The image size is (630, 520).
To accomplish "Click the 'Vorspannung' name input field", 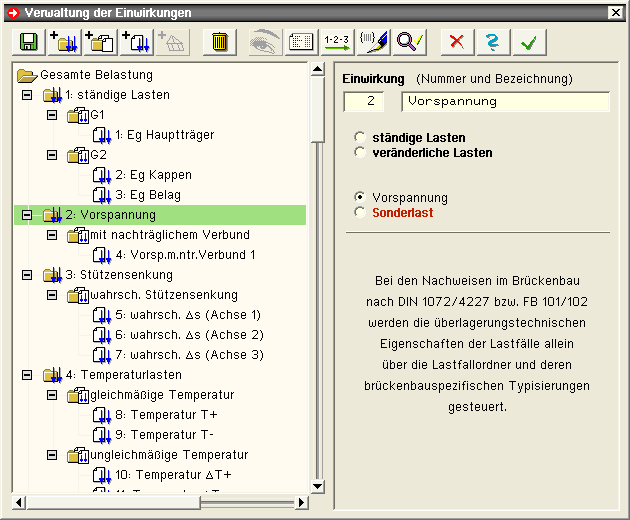I will 505,101.
